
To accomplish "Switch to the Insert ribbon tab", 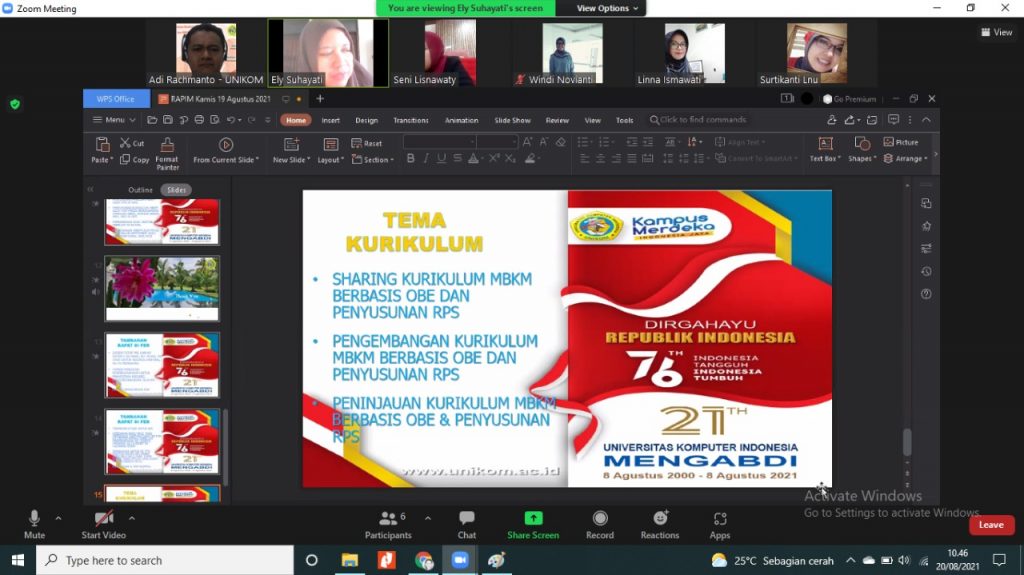I will click(x=330, y=120).
